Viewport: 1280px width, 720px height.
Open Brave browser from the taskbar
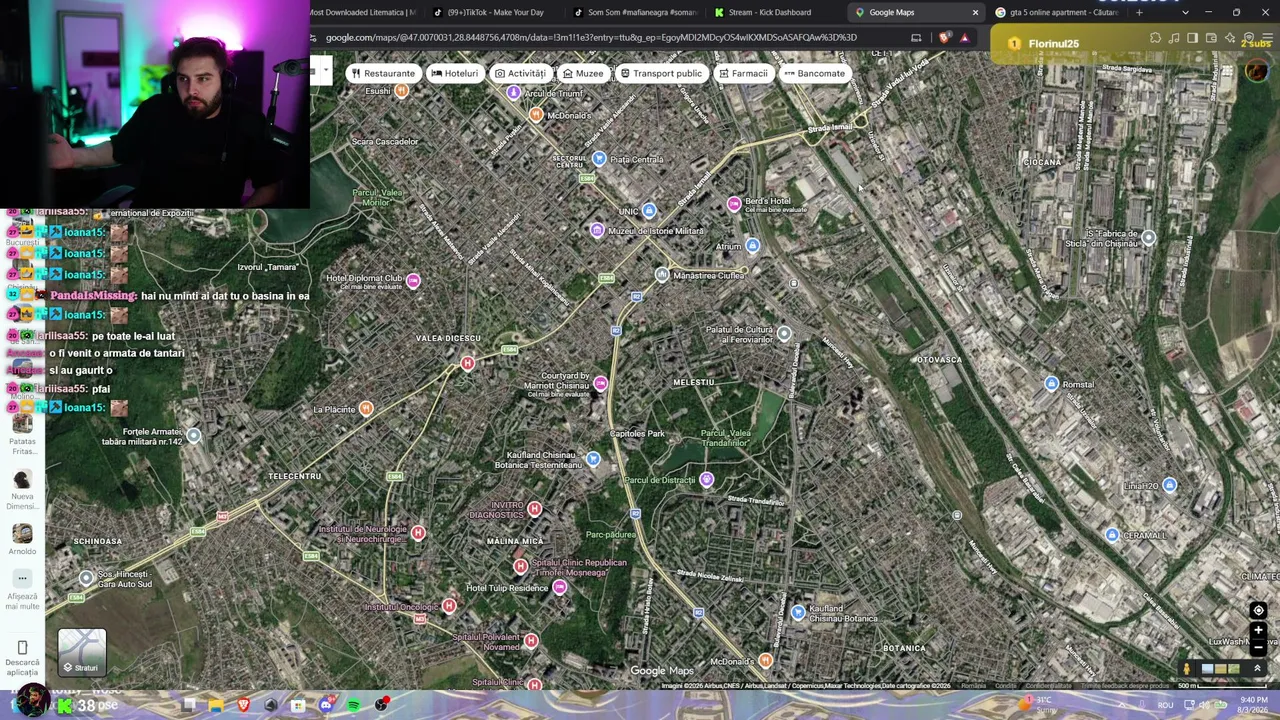coord(243,705)
